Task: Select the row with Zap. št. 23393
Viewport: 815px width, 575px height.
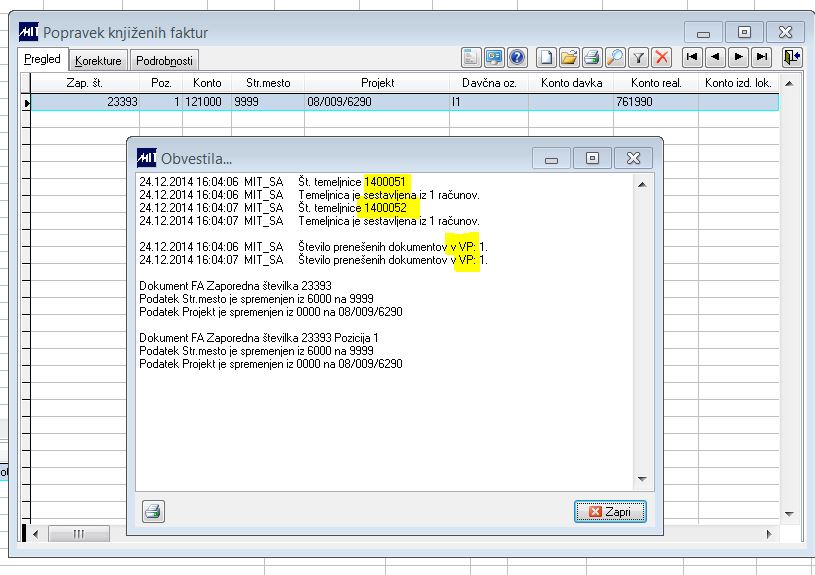Action: 404,102
